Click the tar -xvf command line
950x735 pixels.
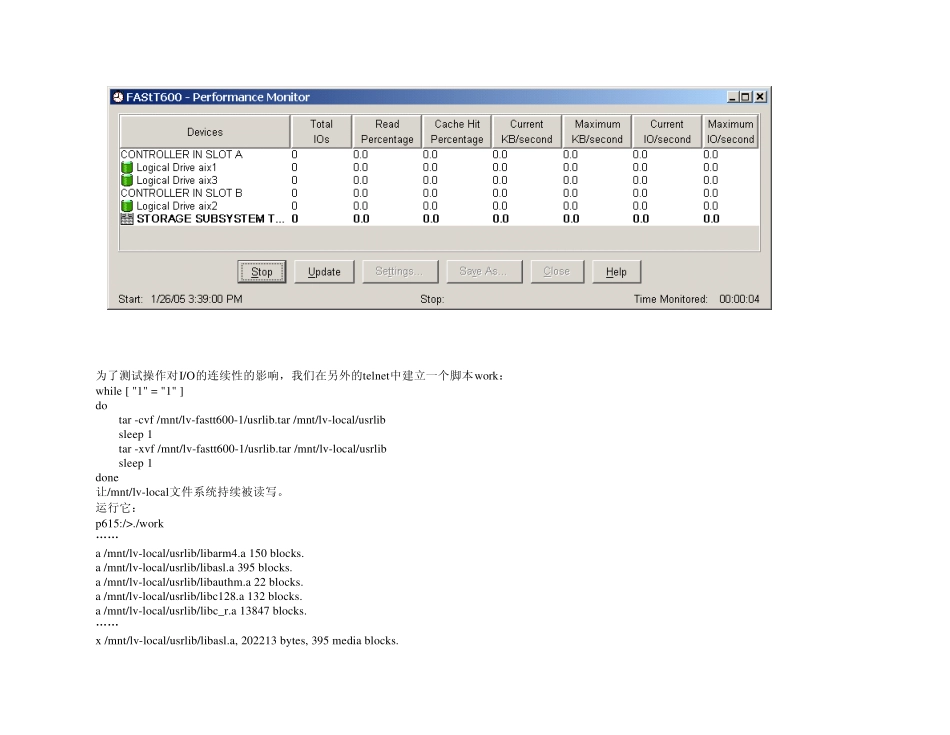click(253, 449)
